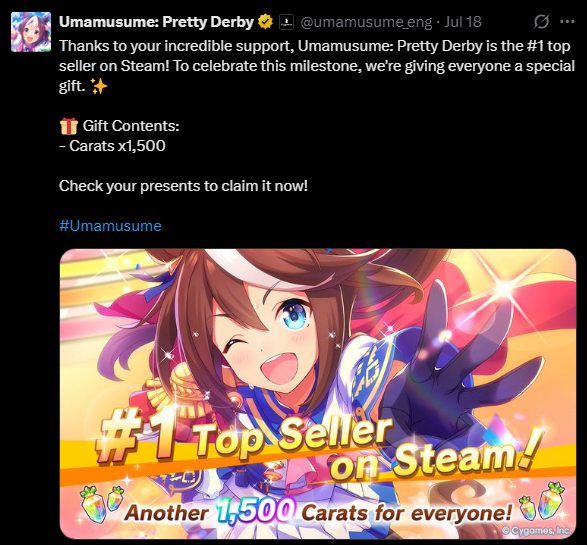
Task: Open the three-dot more options menu
Action: coord(567,22)
